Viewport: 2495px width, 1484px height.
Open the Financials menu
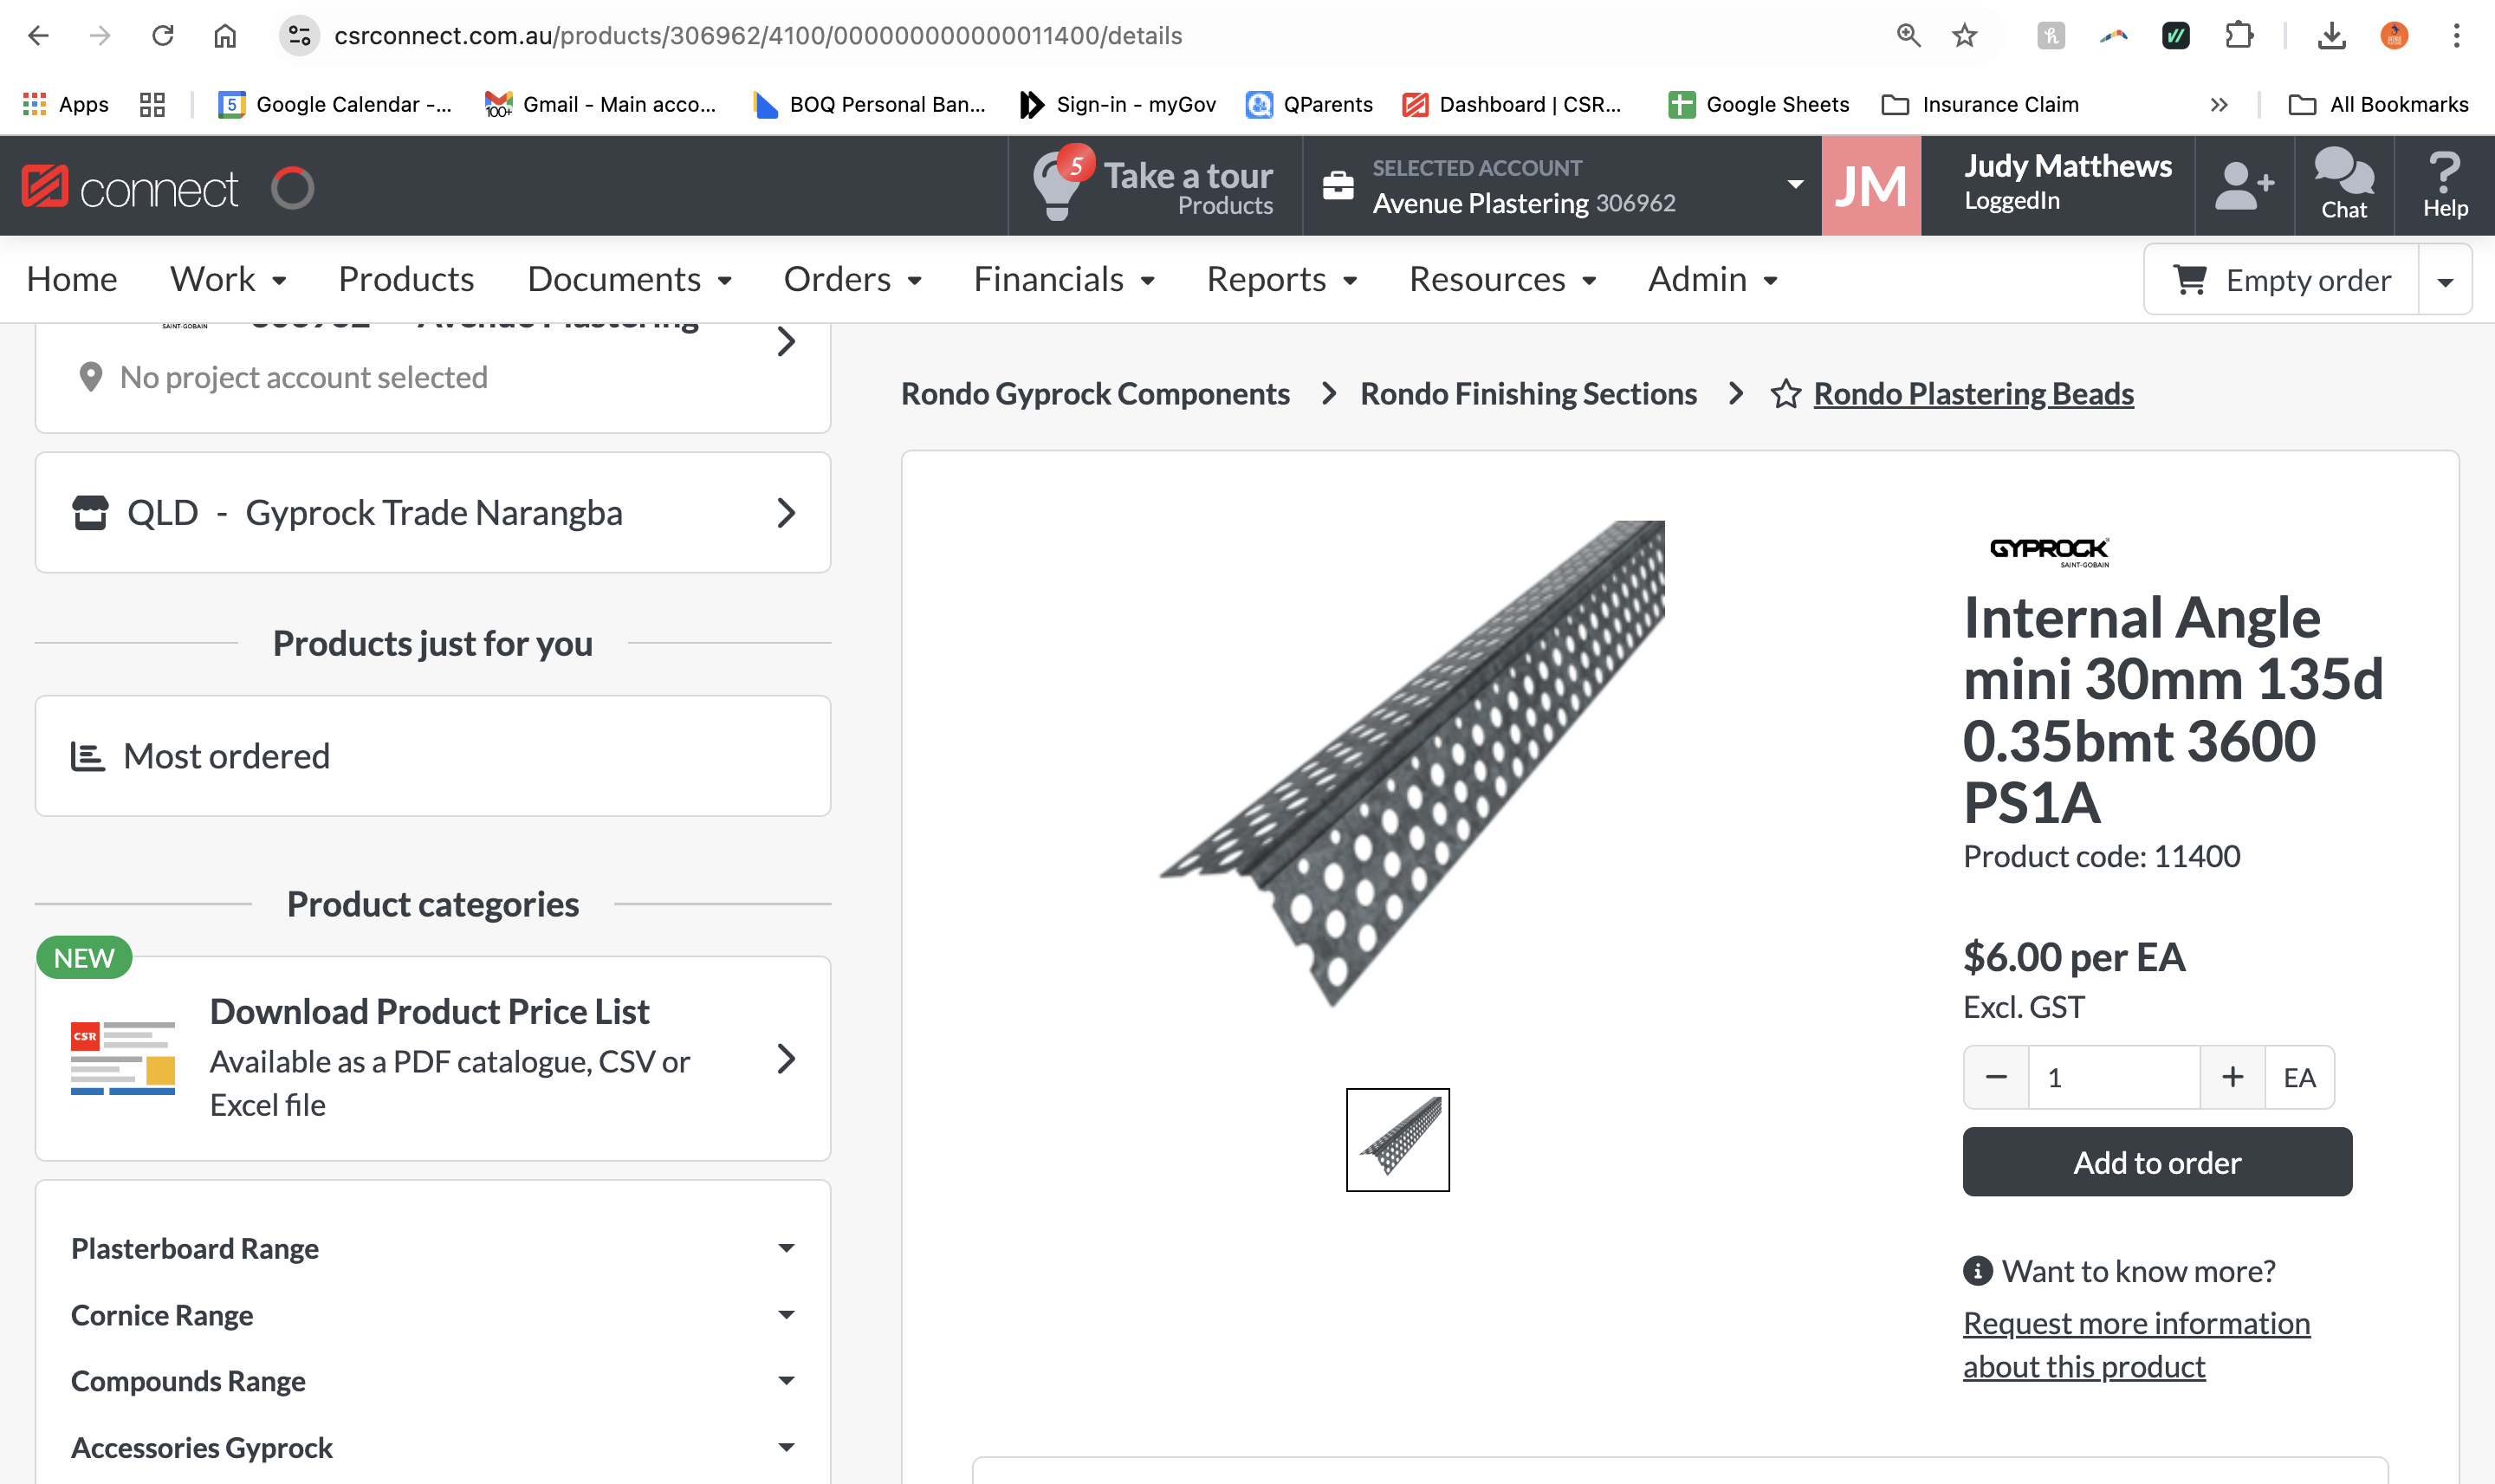point(1064,279)
